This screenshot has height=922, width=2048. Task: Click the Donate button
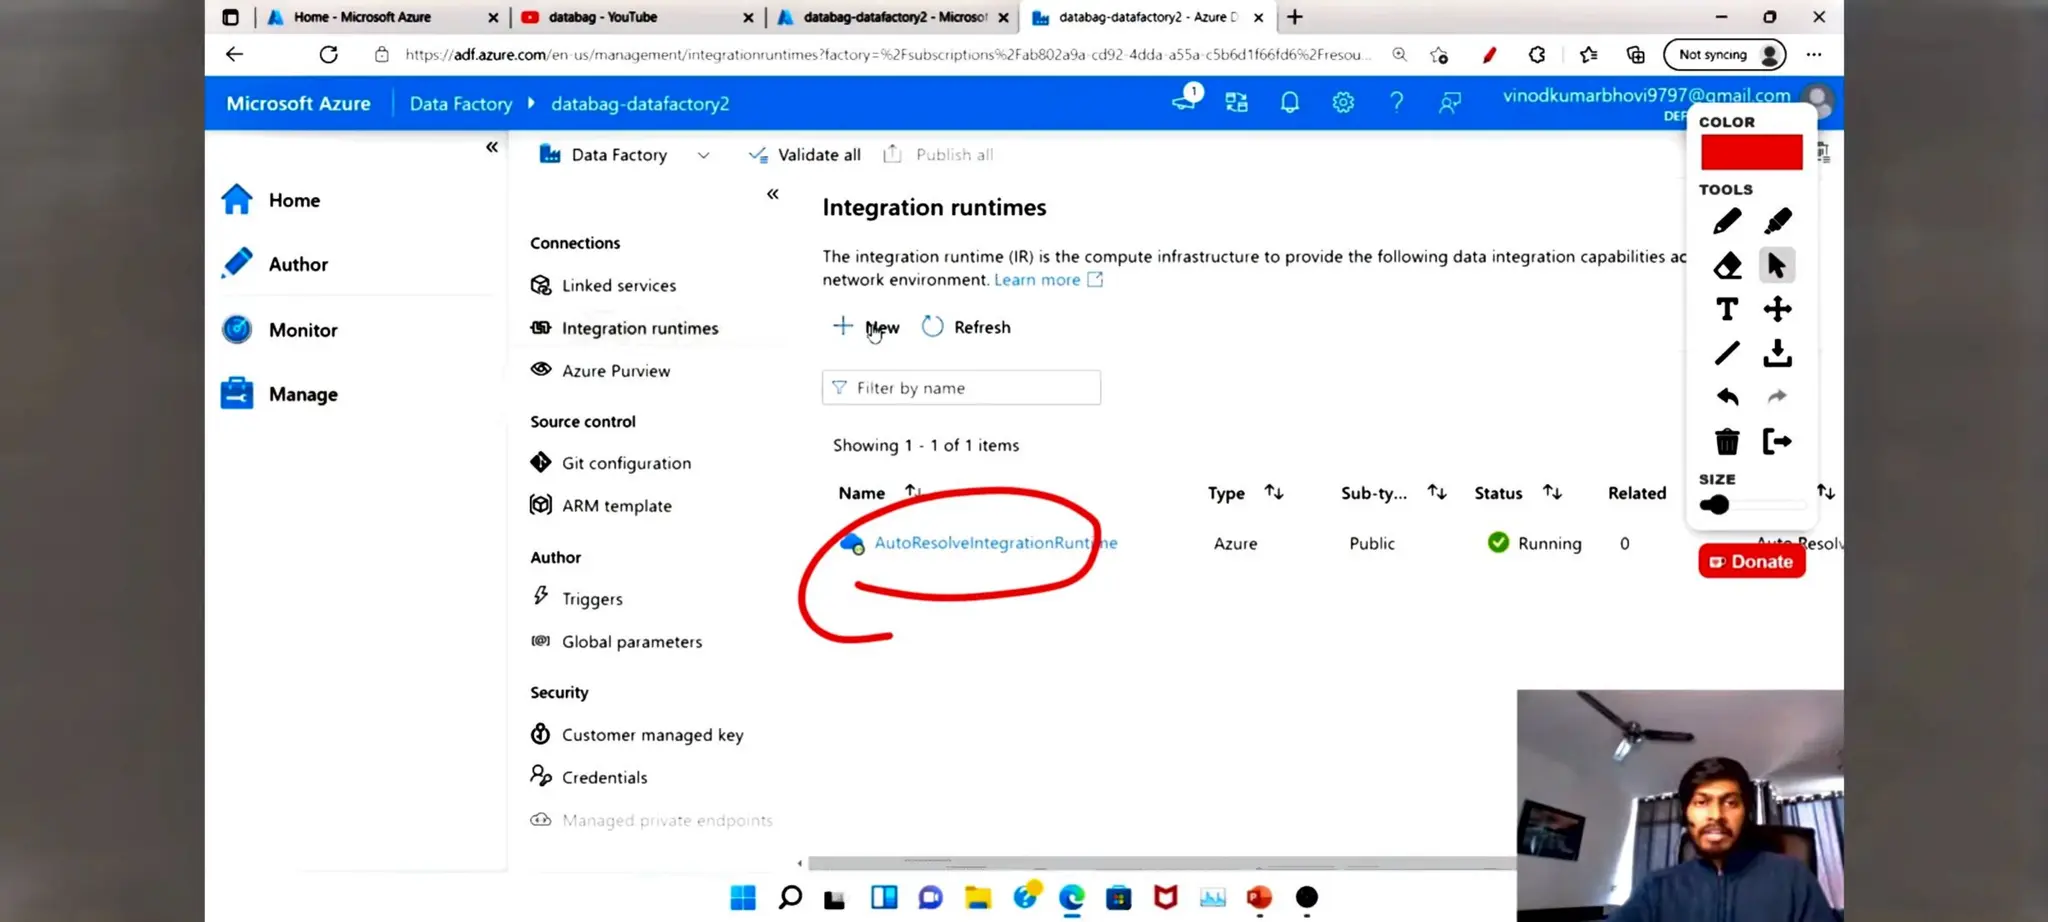(1751, 562)
